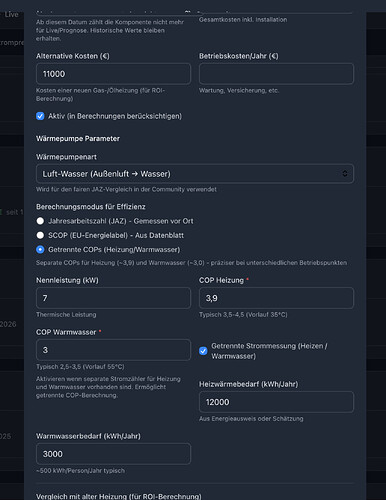The width and height of the screenshot is (386, 500).
Task: Focus the Heizwärmebedarf (kWh/Jahr) field
Action: click(276, 402)
